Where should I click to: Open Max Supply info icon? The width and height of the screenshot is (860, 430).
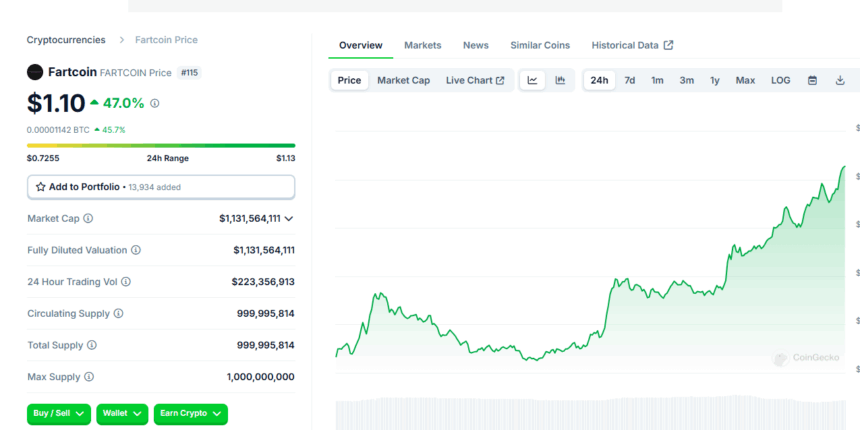pyautogui.click(x=89, y=377)
